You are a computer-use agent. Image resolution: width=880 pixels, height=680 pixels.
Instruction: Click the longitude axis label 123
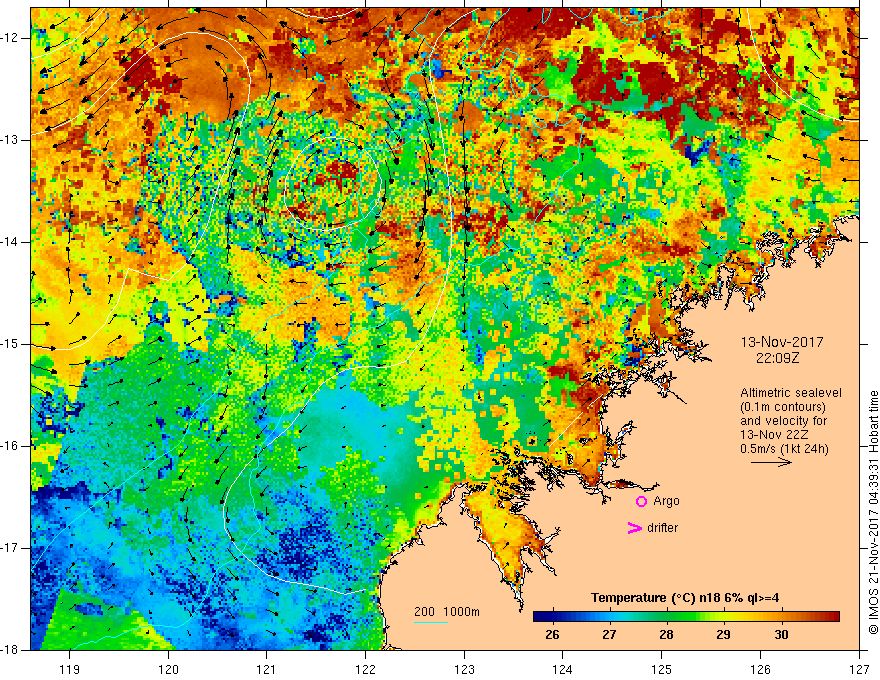[x=464, y=669]
